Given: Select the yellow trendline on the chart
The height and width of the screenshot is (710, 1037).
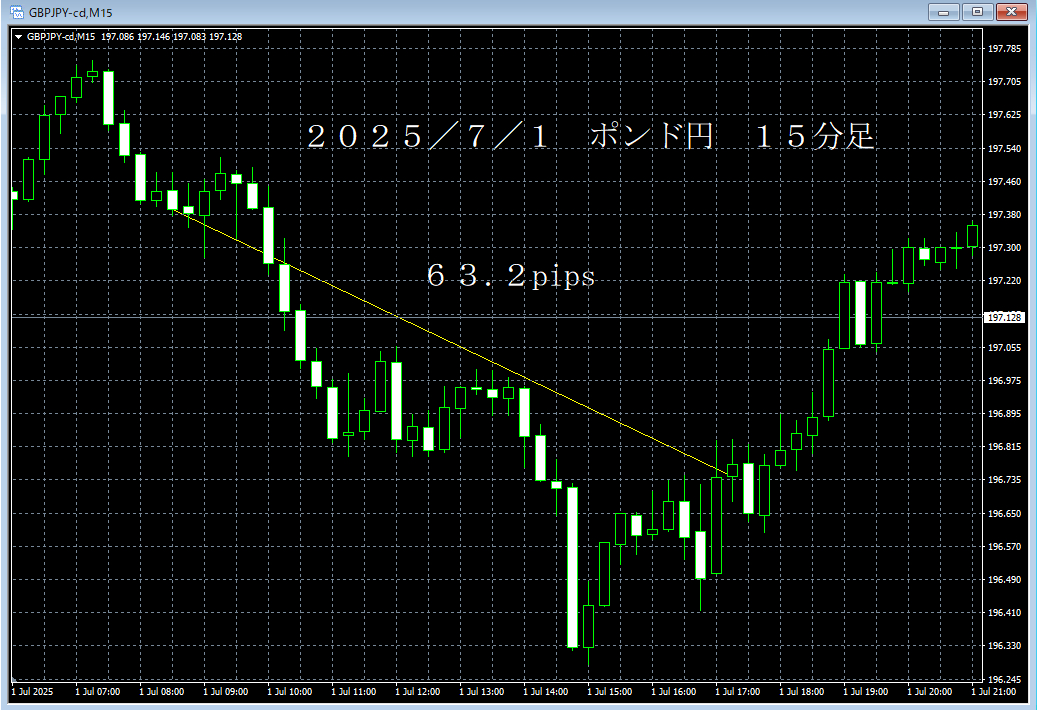Looking at the screenshot, I should (x=450, y=345).
